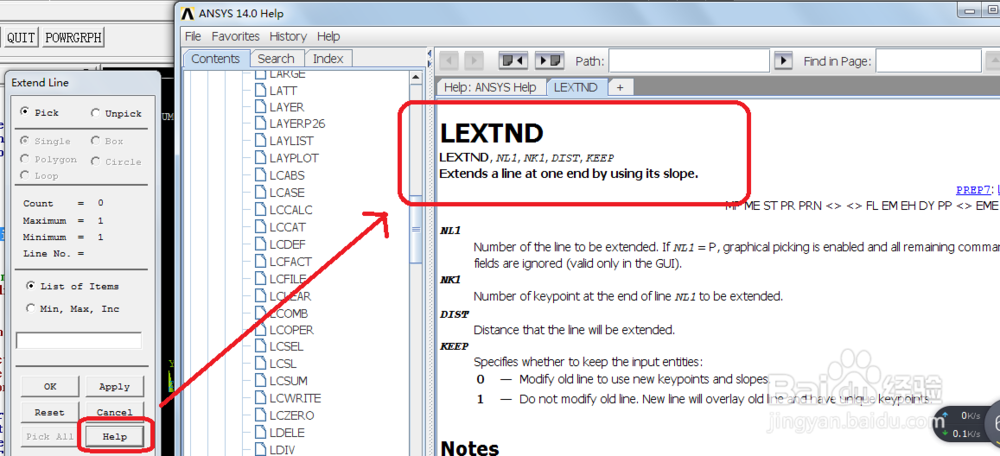The image size is (1000, 456).
Task: Open the LARGE command topic
Action: [287, 74]
